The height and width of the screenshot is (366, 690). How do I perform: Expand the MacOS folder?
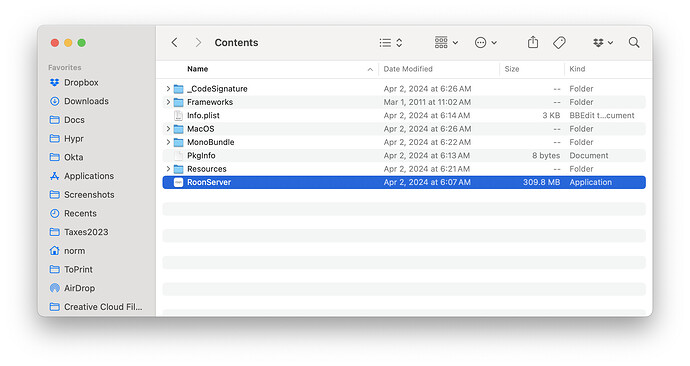point(168,129)
